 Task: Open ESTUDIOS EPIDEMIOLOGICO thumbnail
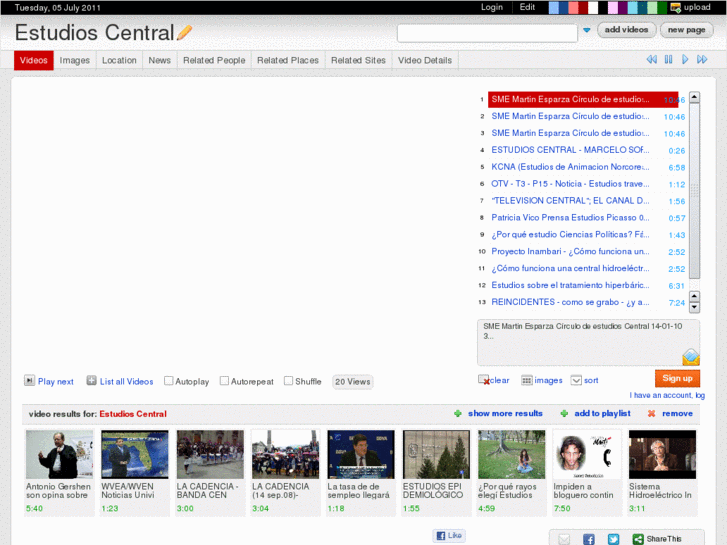(x=436, y=454)
